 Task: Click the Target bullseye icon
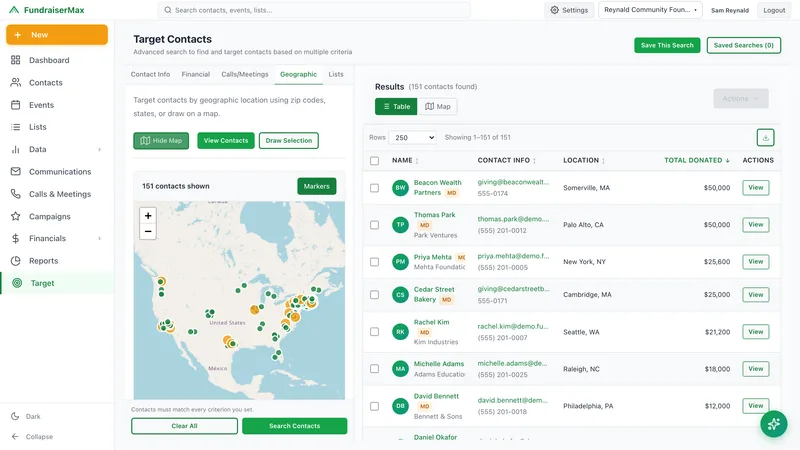pyautogui.click(x=17, y=283)
